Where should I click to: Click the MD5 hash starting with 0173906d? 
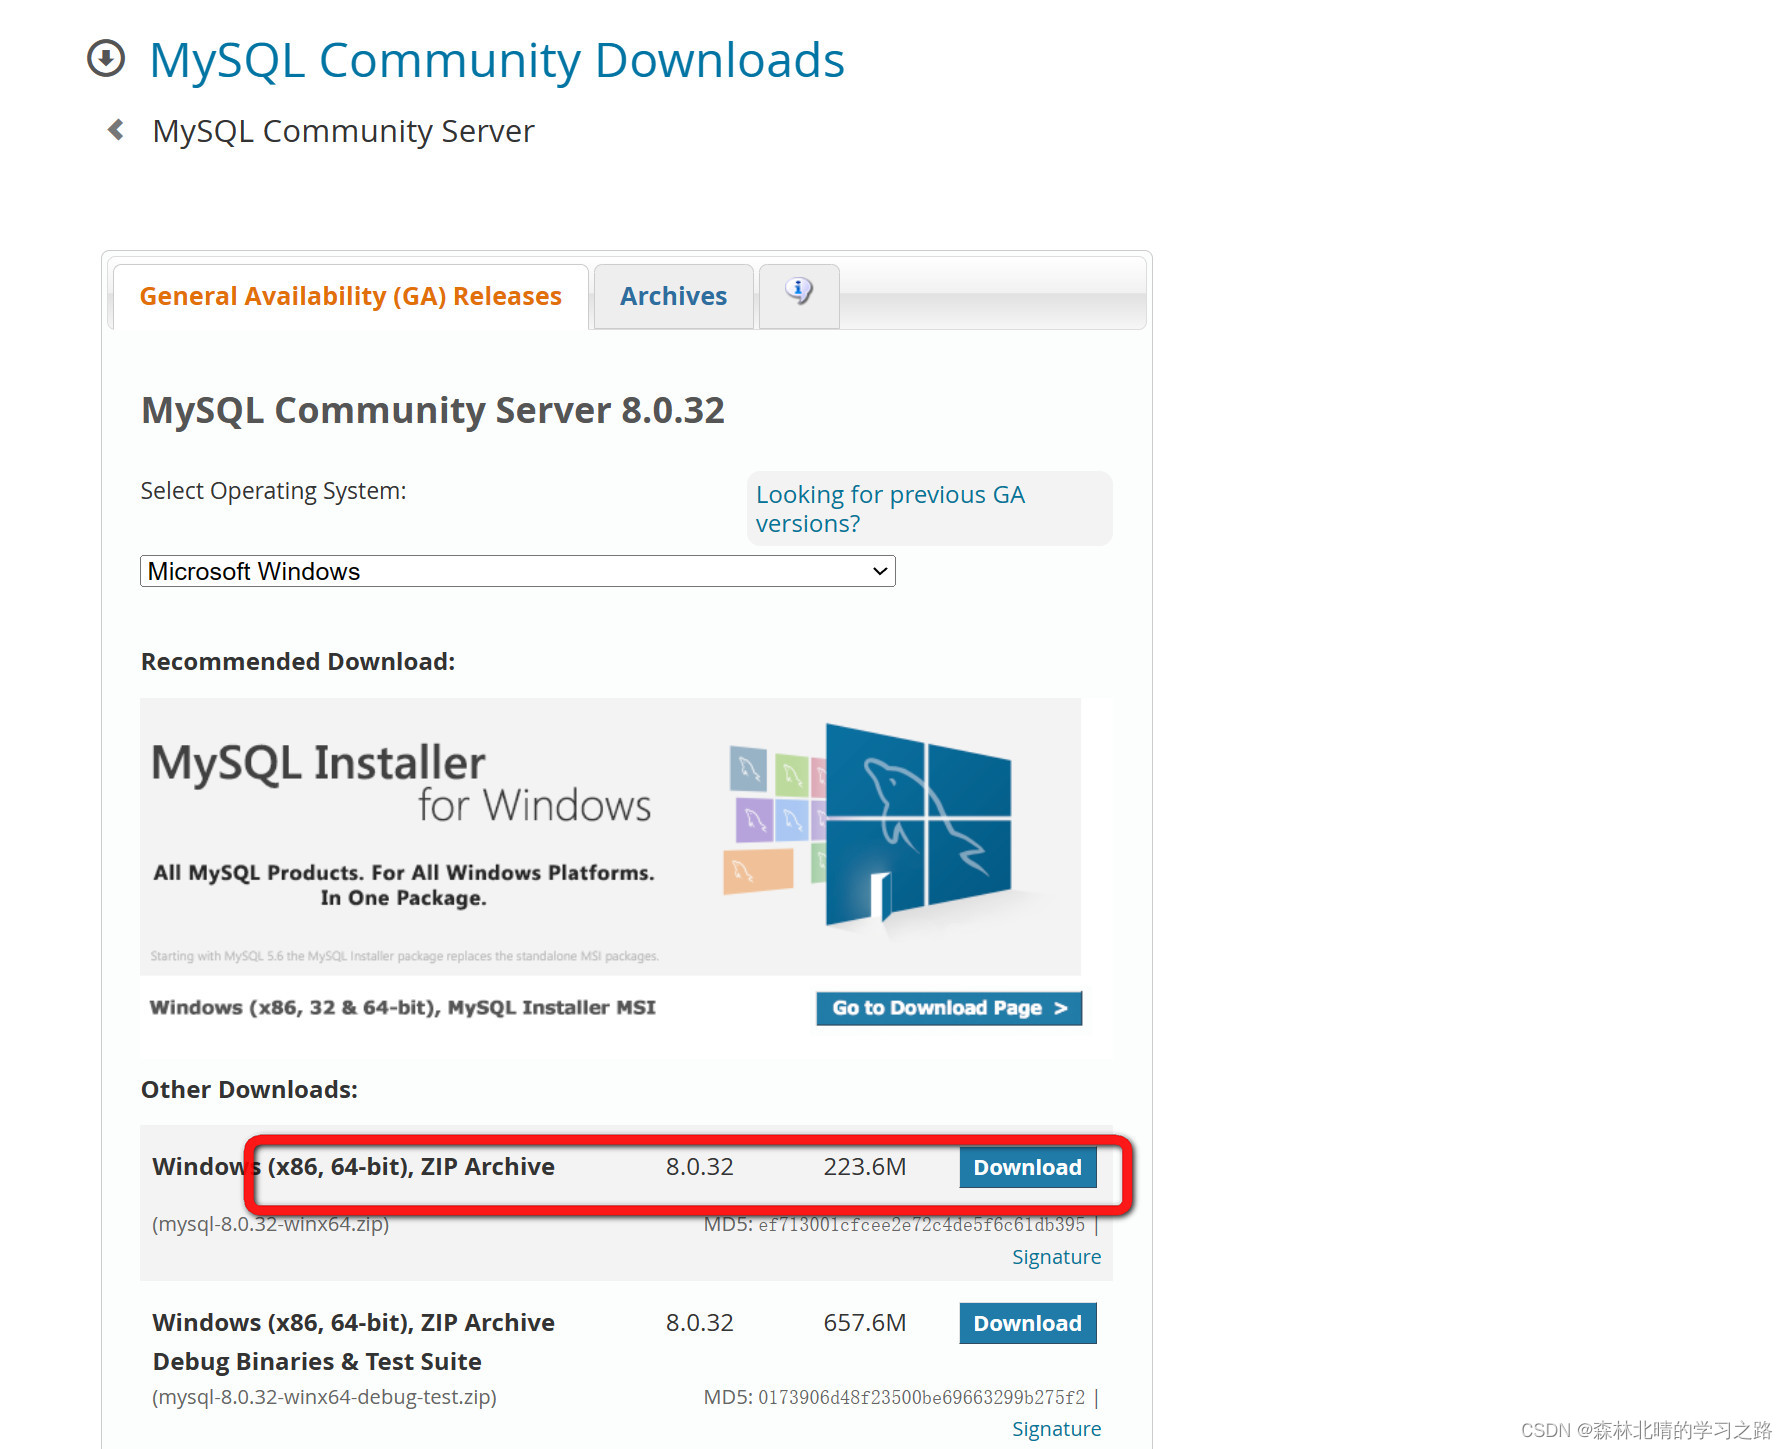pos(921,1397)
